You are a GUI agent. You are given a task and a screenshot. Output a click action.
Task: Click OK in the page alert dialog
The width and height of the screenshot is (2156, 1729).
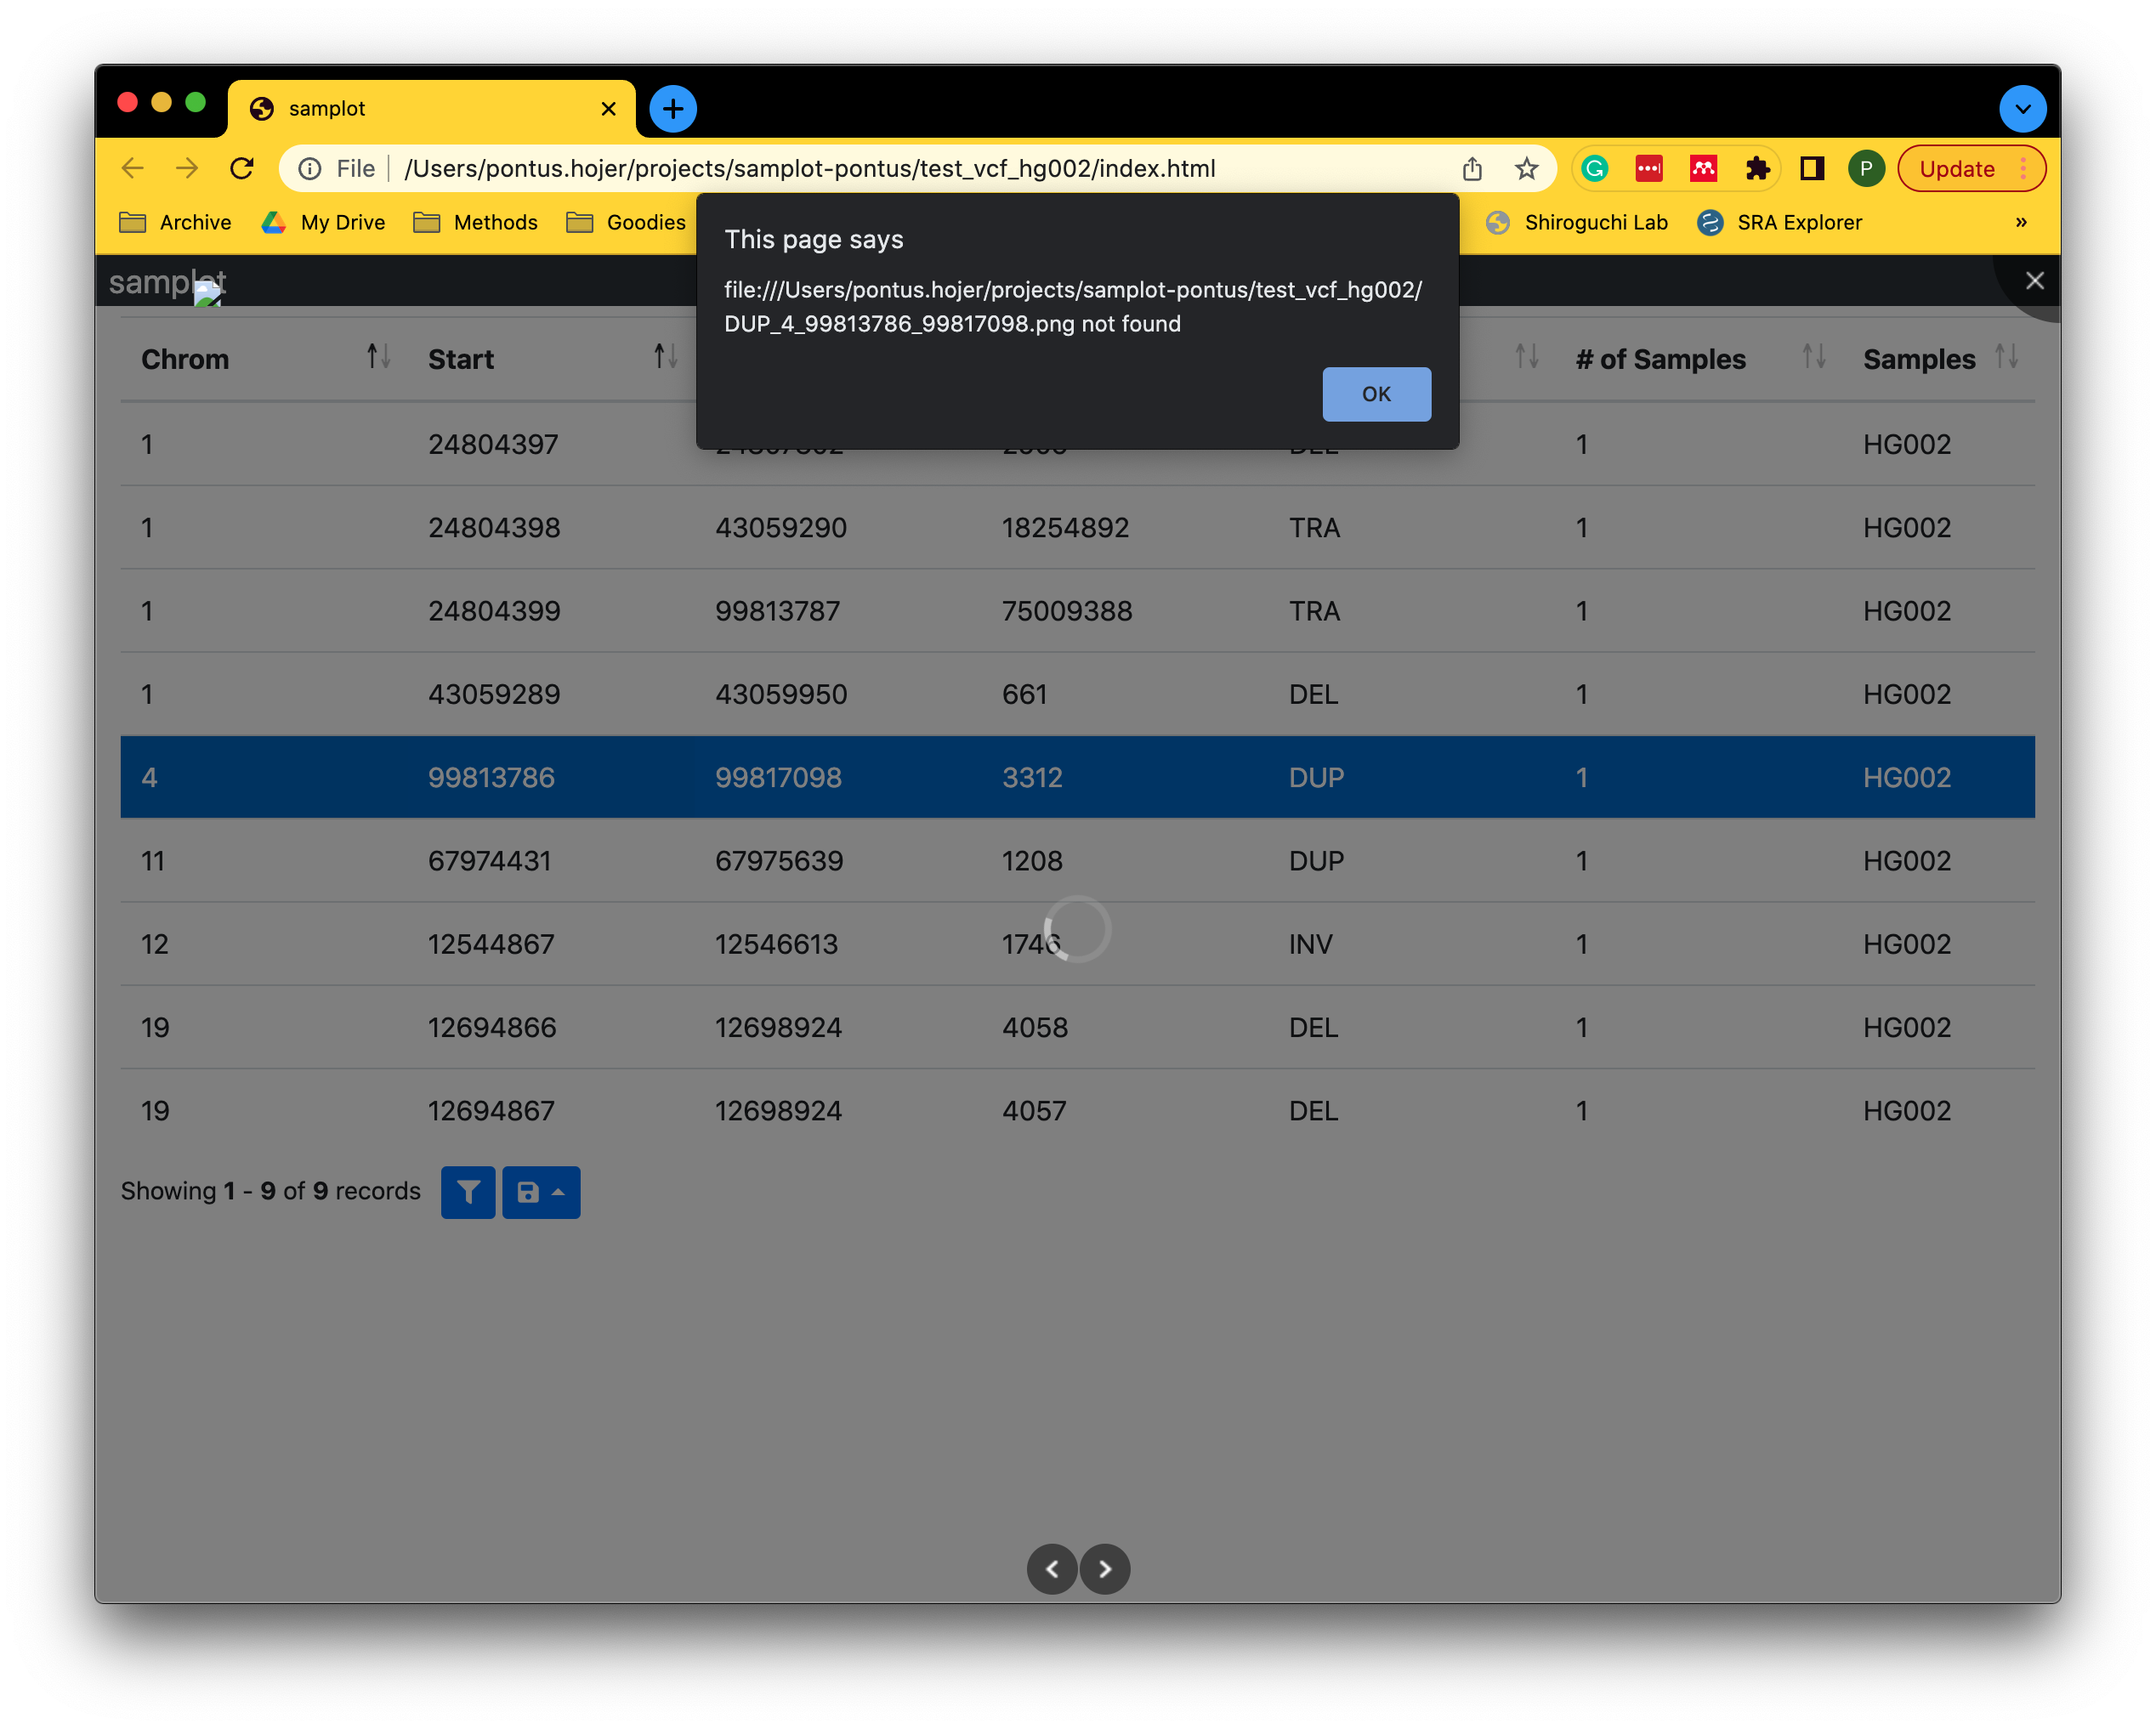click(x=1376, y=394)
